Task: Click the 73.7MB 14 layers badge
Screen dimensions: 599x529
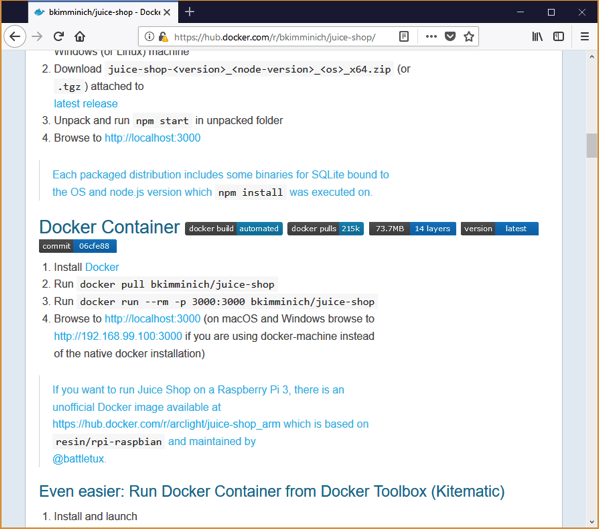Action: coord(413,229)
